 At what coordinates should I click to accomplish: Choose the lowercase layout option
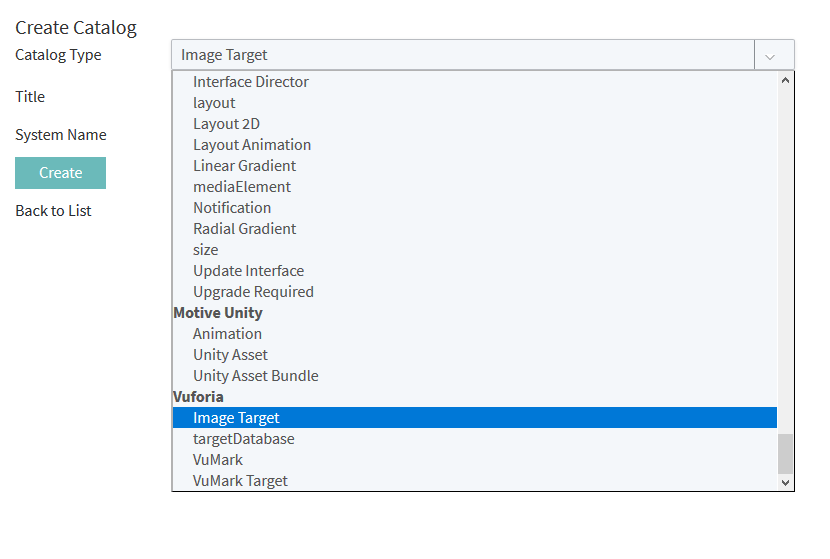214,103
